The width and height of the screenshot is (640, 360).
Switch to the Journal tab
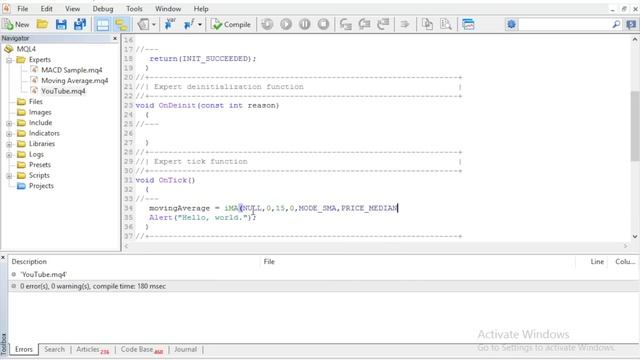click(185, 349)
